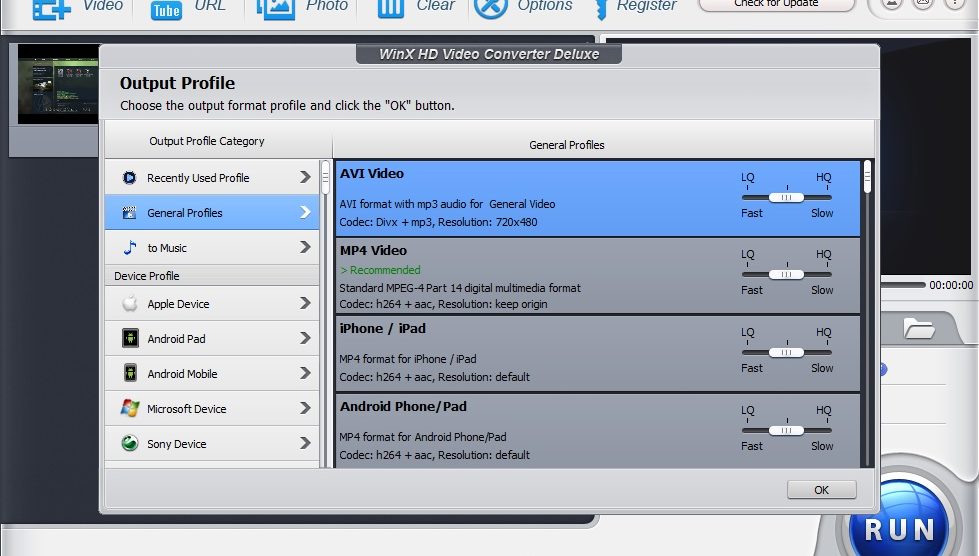
Task: Click the Android Pad icon
Action: coord(130,339)
